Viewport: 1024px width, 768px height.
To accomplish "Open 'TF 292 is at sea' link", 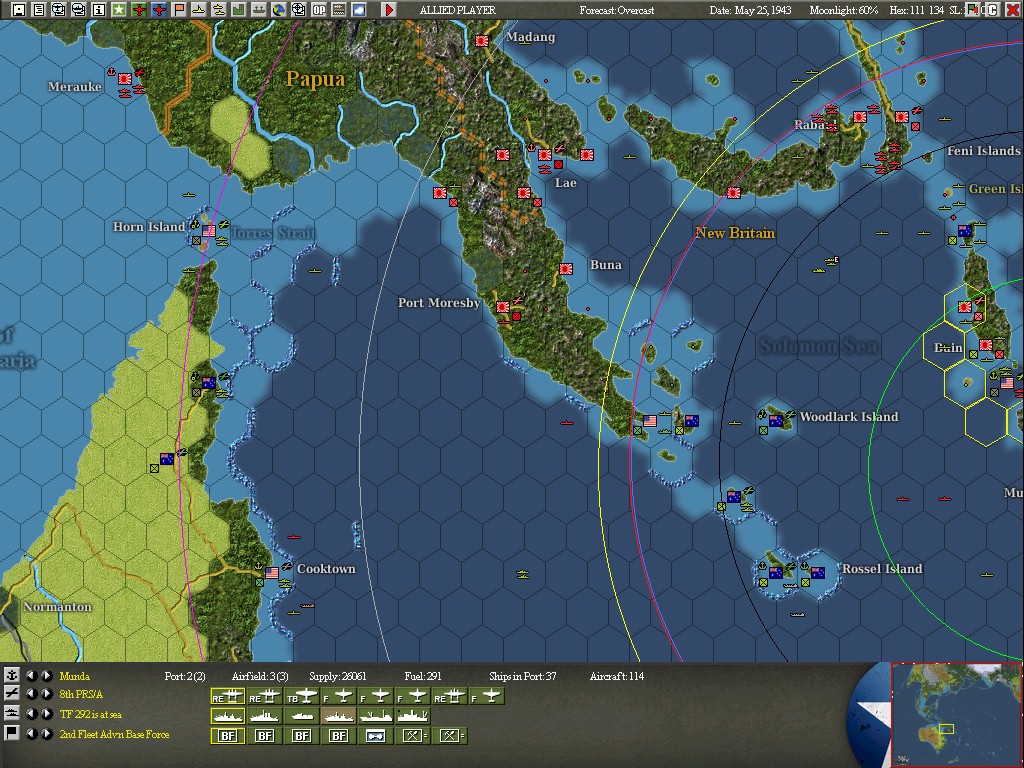I will (91, 714).
